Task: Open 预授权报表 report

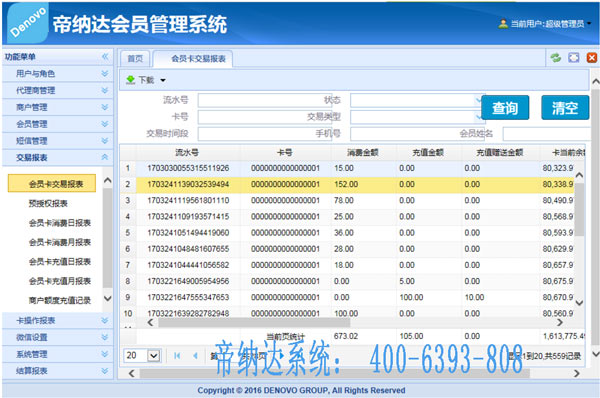Action: coord(48,204)
